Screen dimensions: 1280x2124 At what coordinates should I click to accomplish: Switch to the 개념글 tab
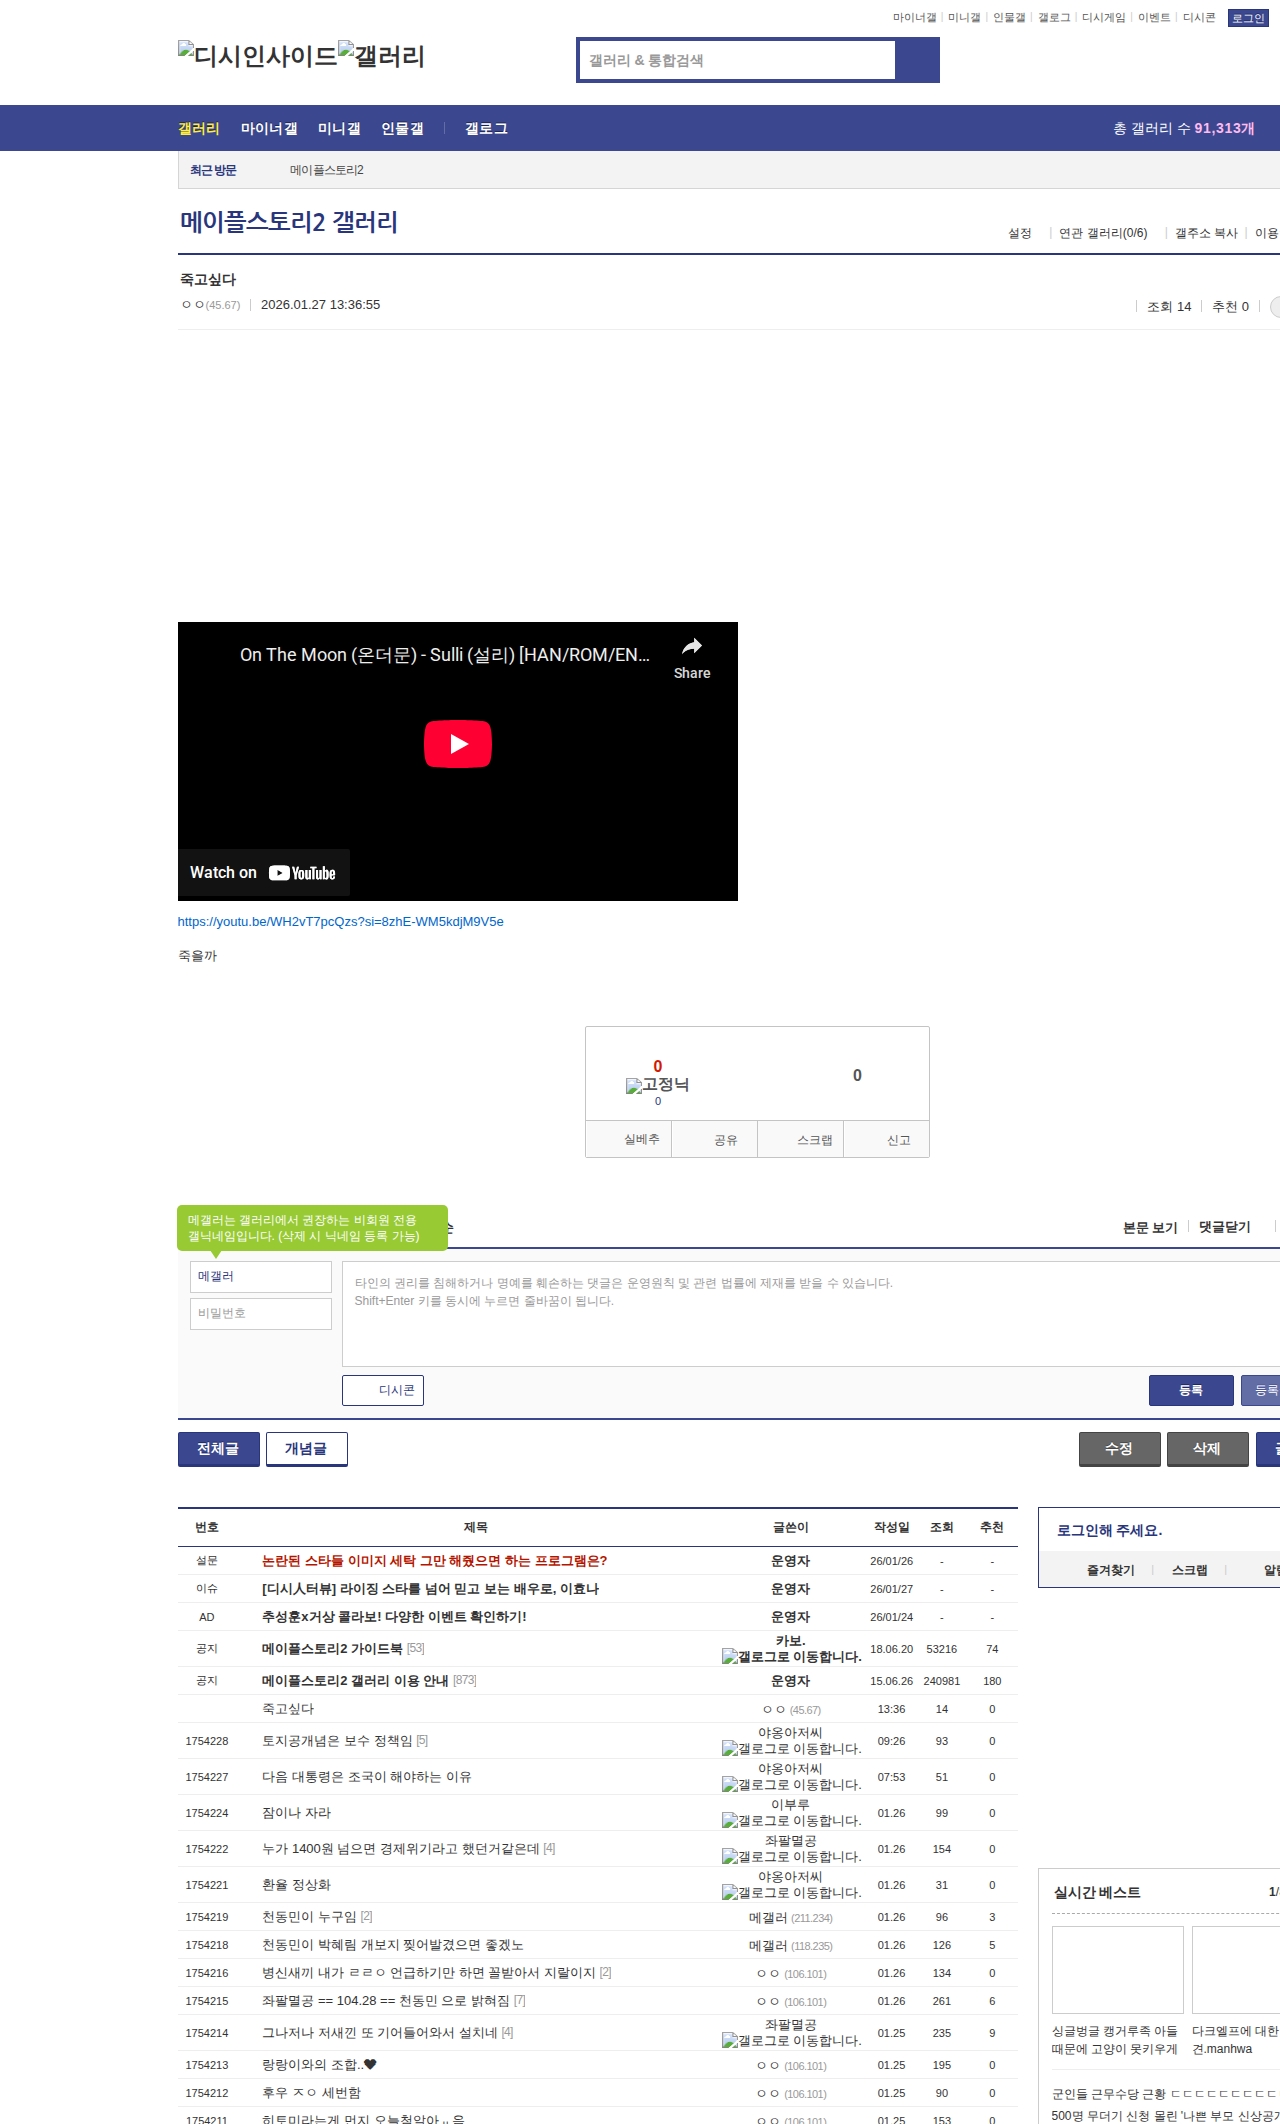click(x=306, y=1449)
